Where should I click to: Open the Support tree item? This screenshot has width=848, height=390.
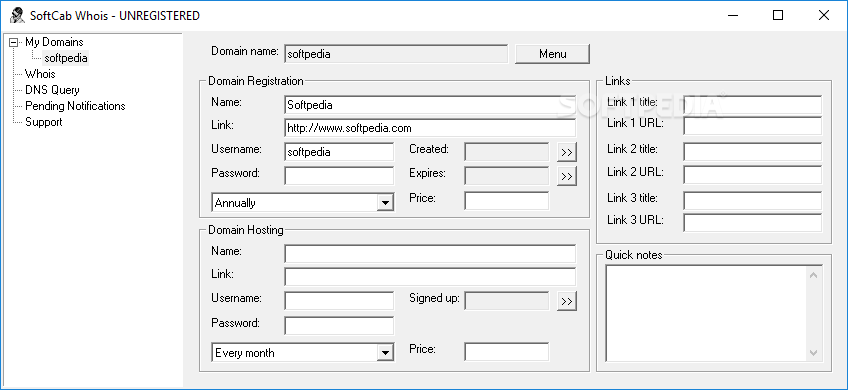[x=43, y=122]
